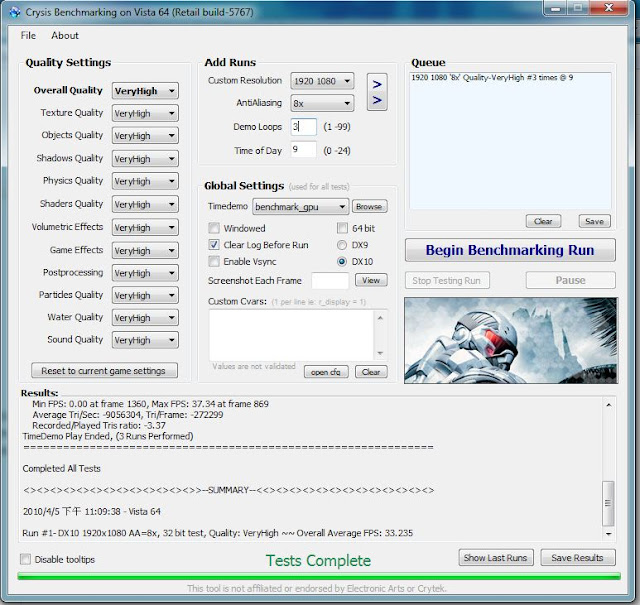Viewport: 640px width, 605px height.
Task: Open the File menu
Action: [28, 36]
